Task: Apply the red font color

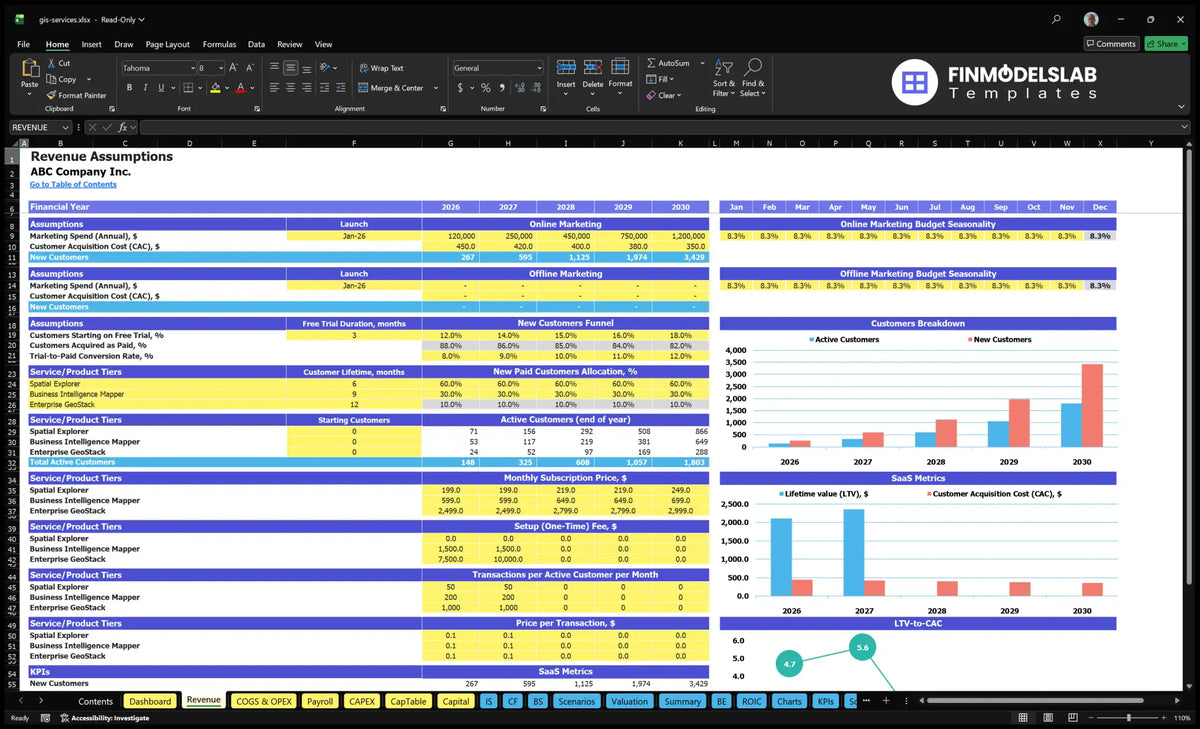Action: pyautogui.click(x=240, y=88)
